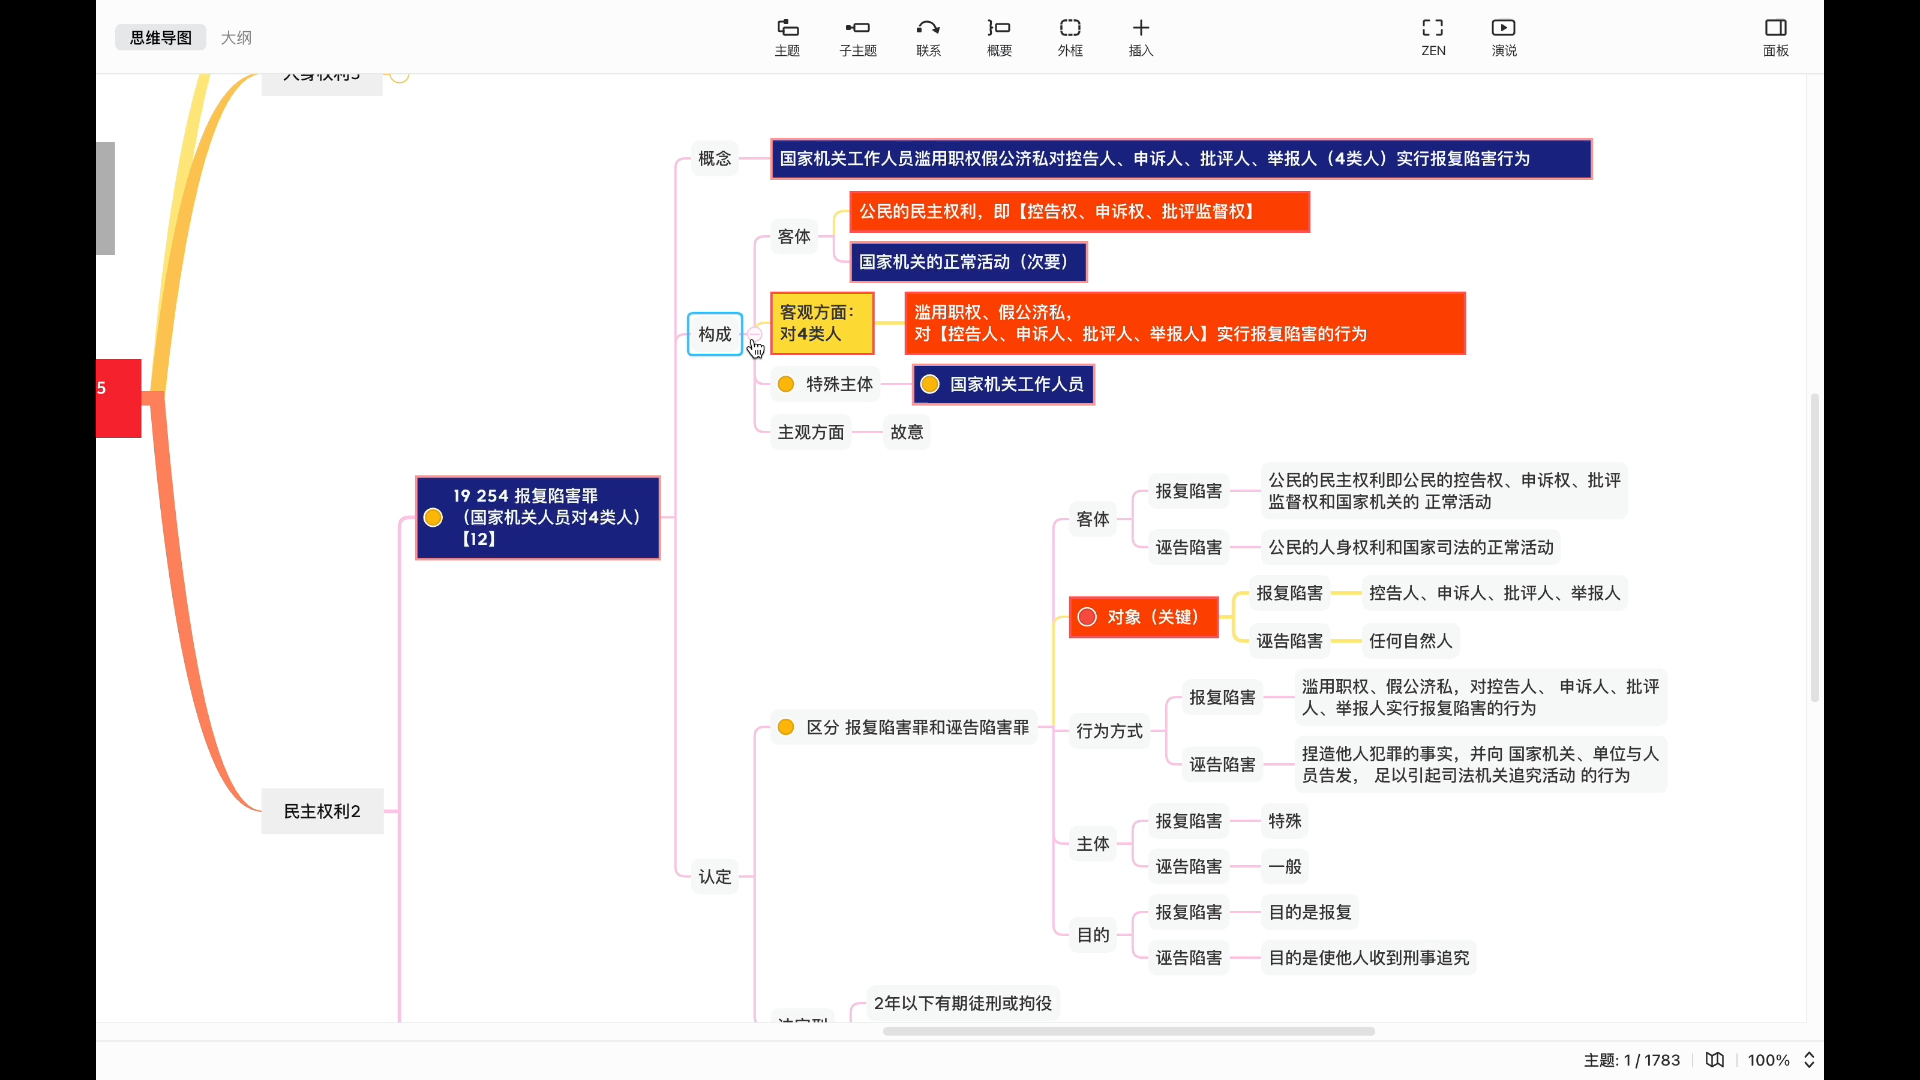Select the 19 254 报复陷害罪 topic
The height and width of the screenshot is (1080, 1920).
(x=538, y=517)
